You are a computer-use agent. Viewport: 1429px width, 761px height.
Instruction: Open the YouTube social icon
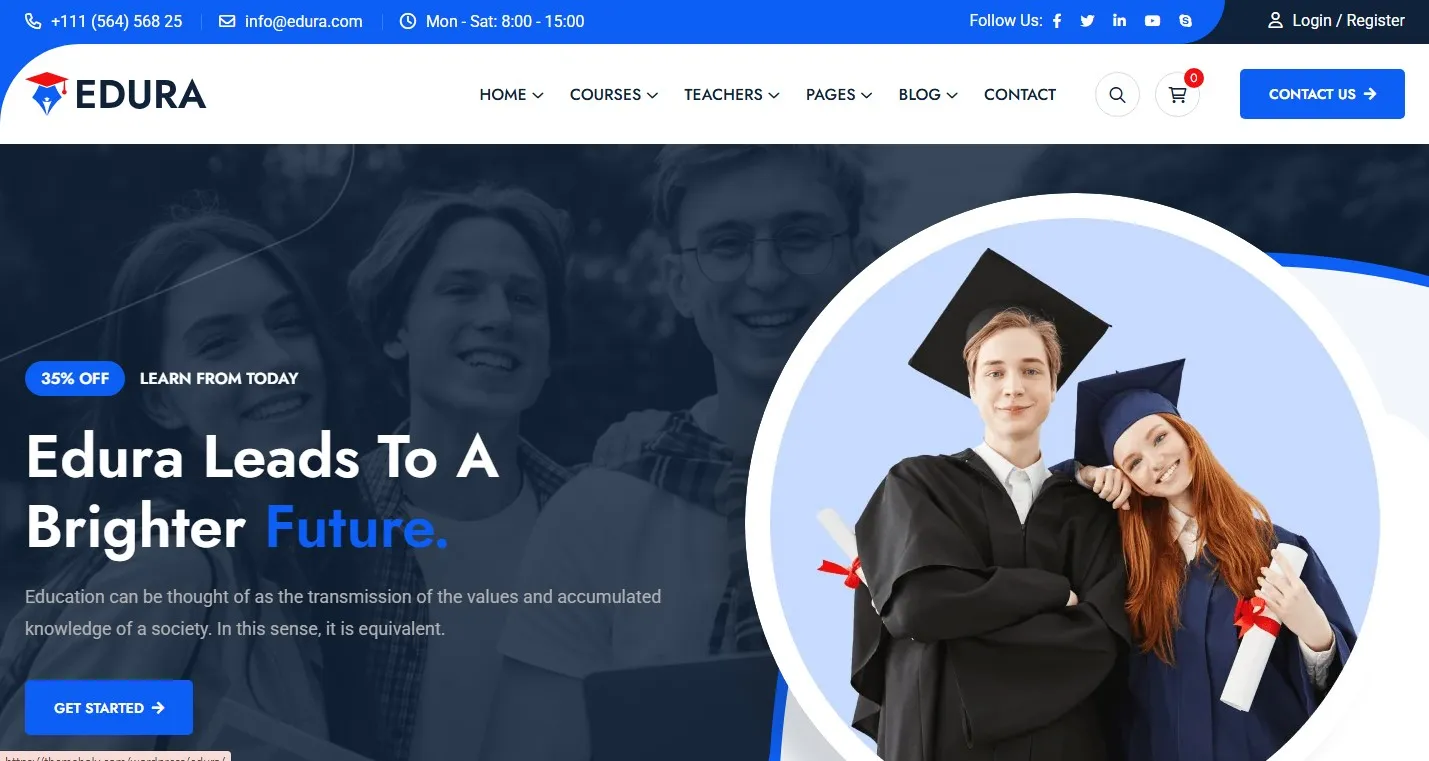click(1153, 21)
